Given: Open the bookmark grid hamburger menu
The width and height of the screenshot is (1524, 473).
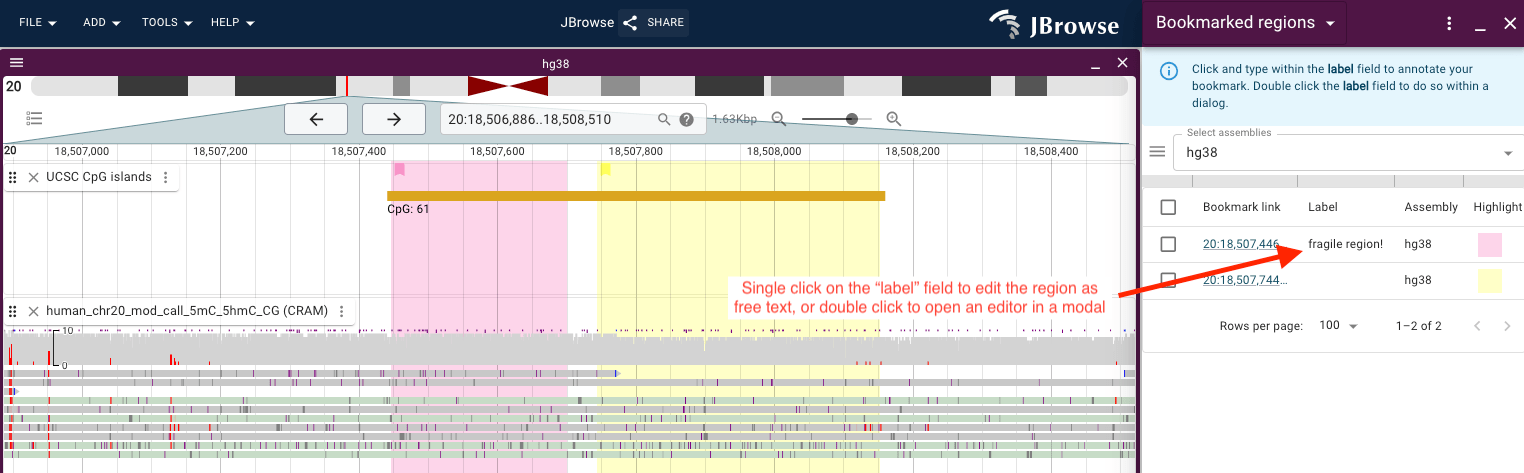Looking at the screenshot, I should click(x=1157, y=152).
